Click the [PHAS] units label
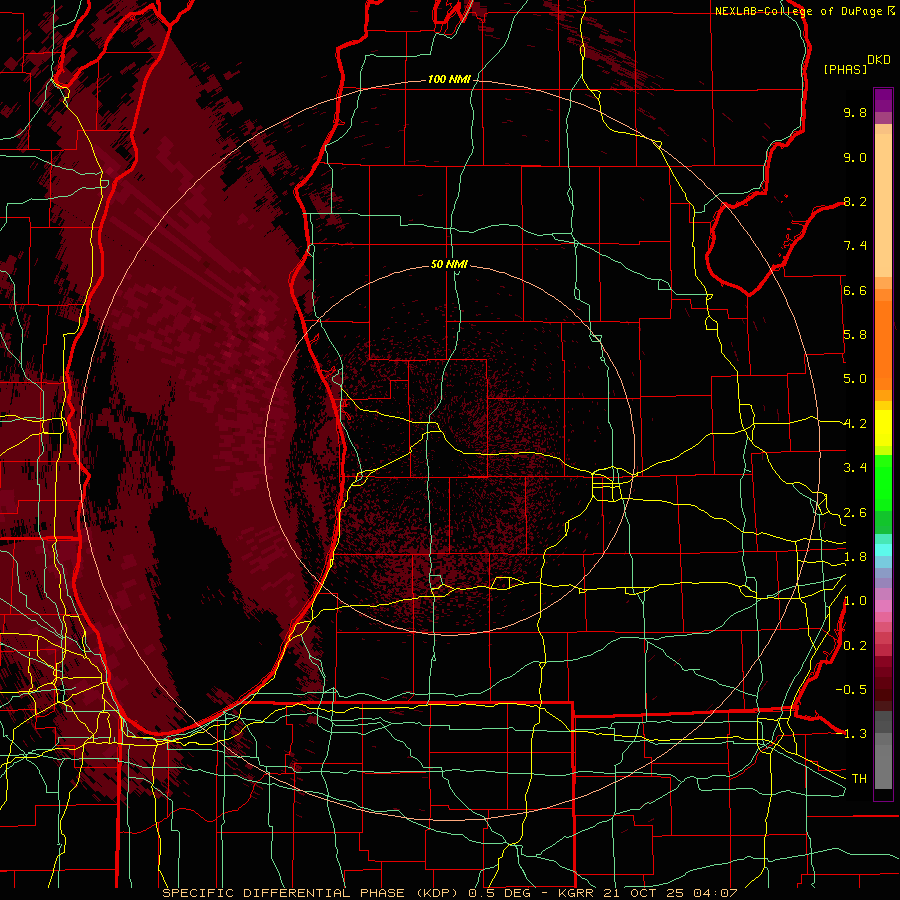This screenshot has height=900, width=900. coord(845,69)
